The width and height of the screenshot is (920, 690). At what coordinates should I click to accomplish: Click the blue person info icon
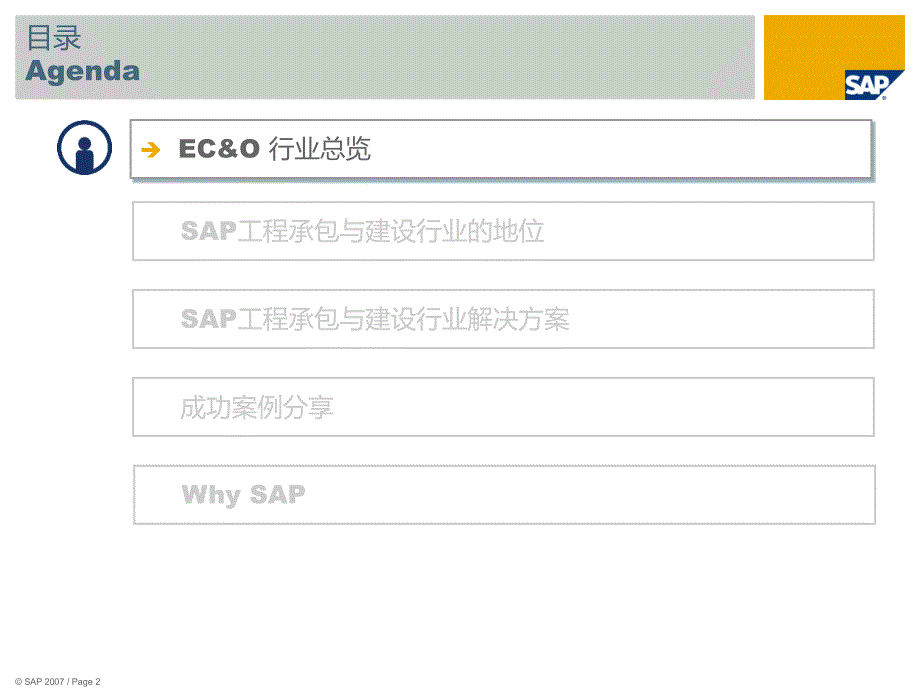84,148
